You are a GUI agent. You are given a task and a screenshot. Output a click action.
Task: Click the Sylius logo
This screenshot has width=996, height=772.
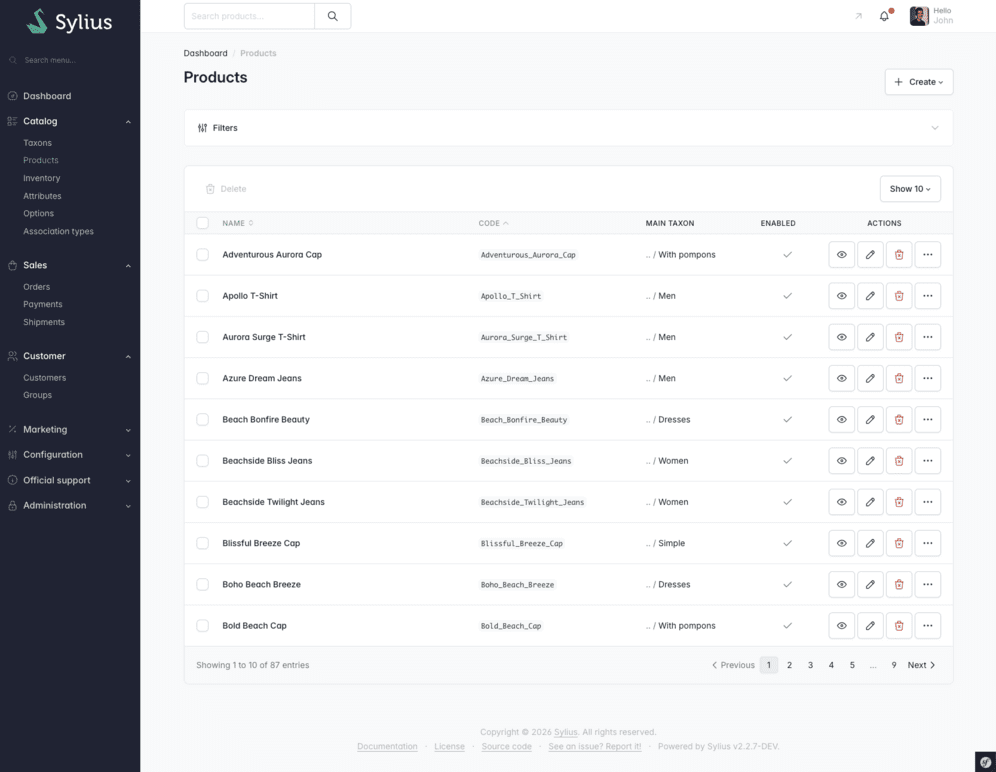[x=69, y=22]
